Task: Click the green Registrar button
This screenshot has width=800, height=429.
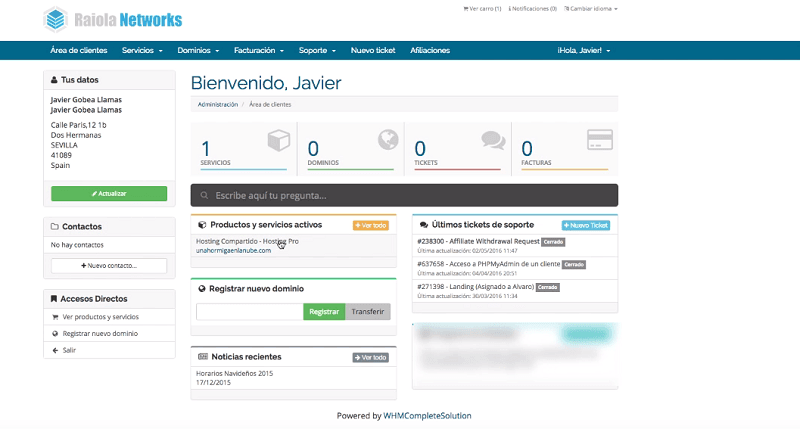Action: 324,312
